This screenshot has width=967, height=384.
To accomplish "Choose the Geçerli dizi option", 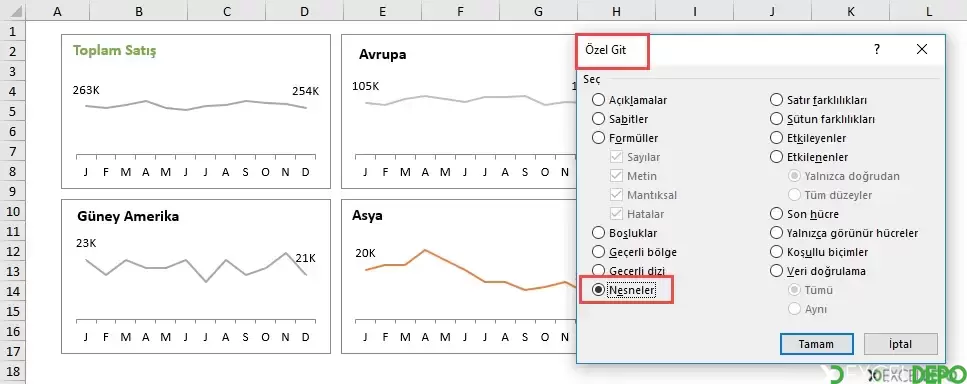I will pyautogui.click(x=628, y=270).
